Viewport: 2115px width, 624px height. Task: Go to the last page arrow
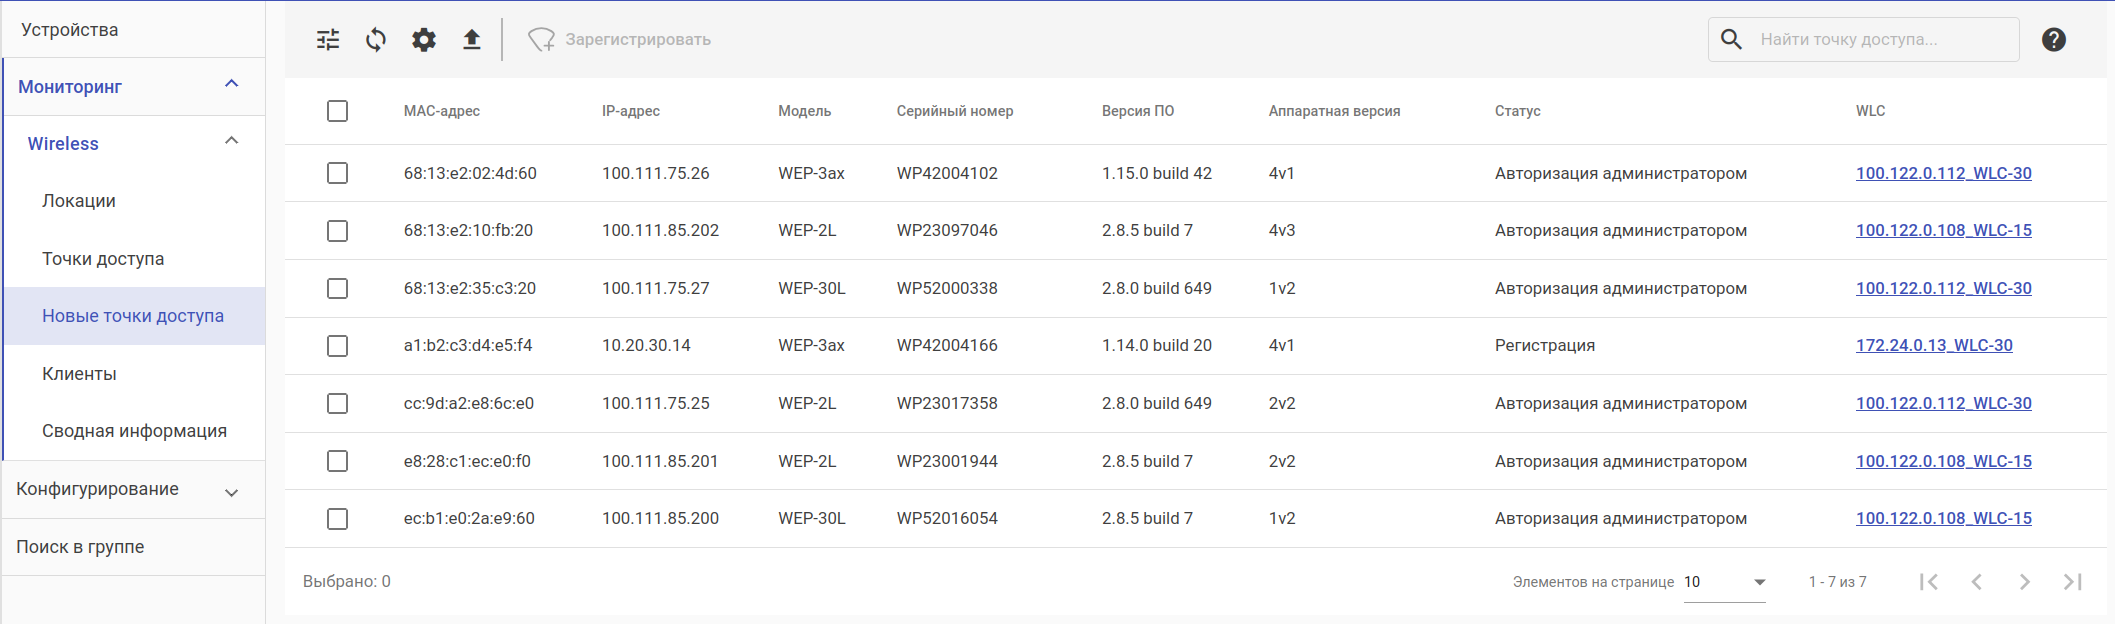tap(2072, 582)
